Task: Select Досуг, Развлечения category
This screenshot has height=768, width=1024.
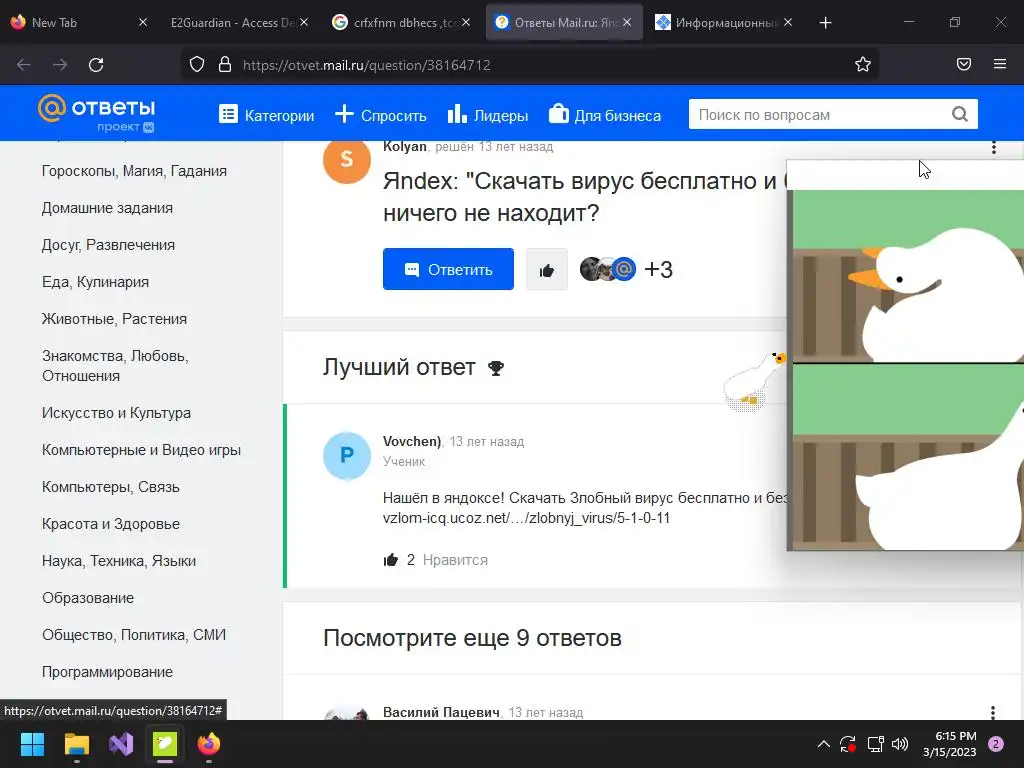Action: pyautogui.click(x=108, y=245)
